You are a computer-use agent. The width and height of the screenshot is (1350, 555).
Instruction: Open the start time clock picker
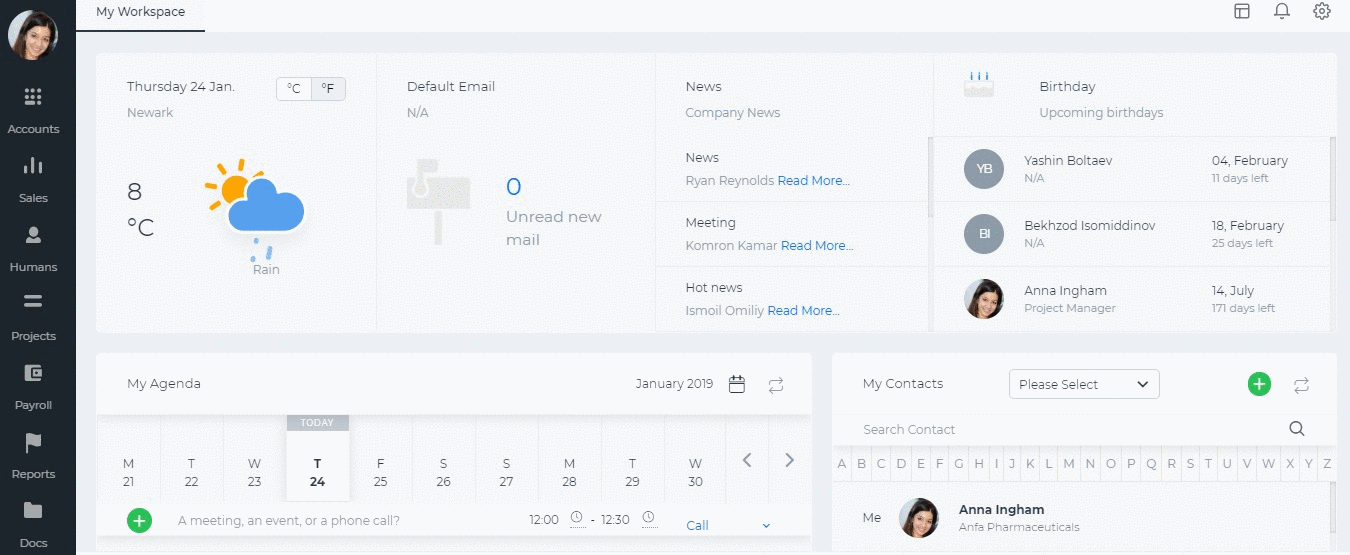click(576, 517)
